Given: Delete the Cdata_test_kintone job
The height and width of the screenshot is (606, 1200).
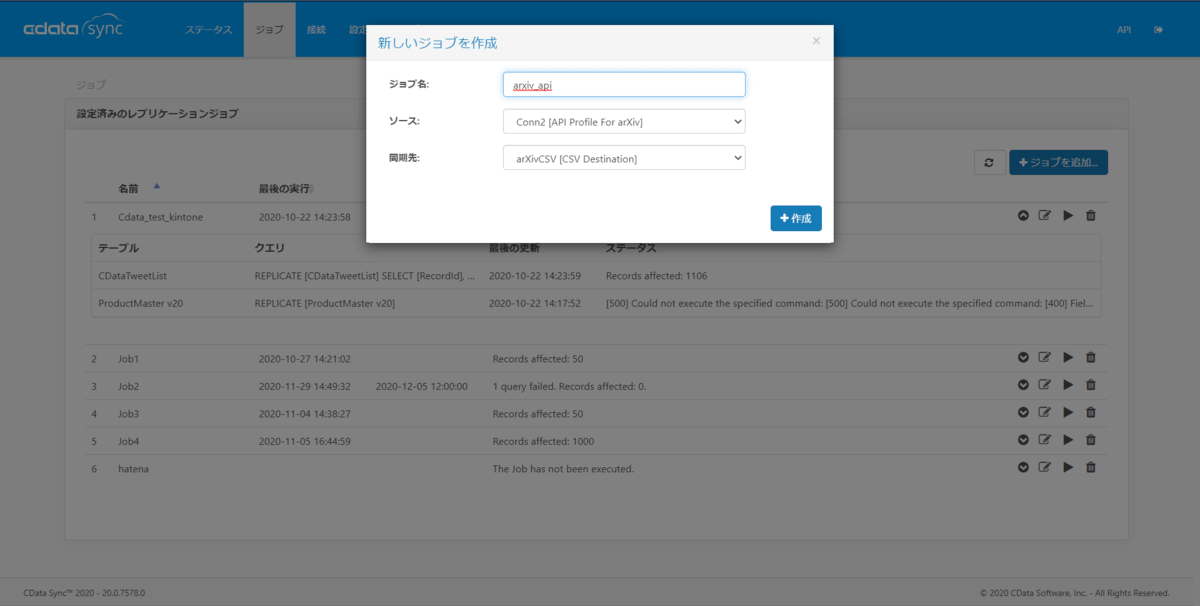Looking at the screenshot, I should pyautogui.click(x=1091, y=216).
